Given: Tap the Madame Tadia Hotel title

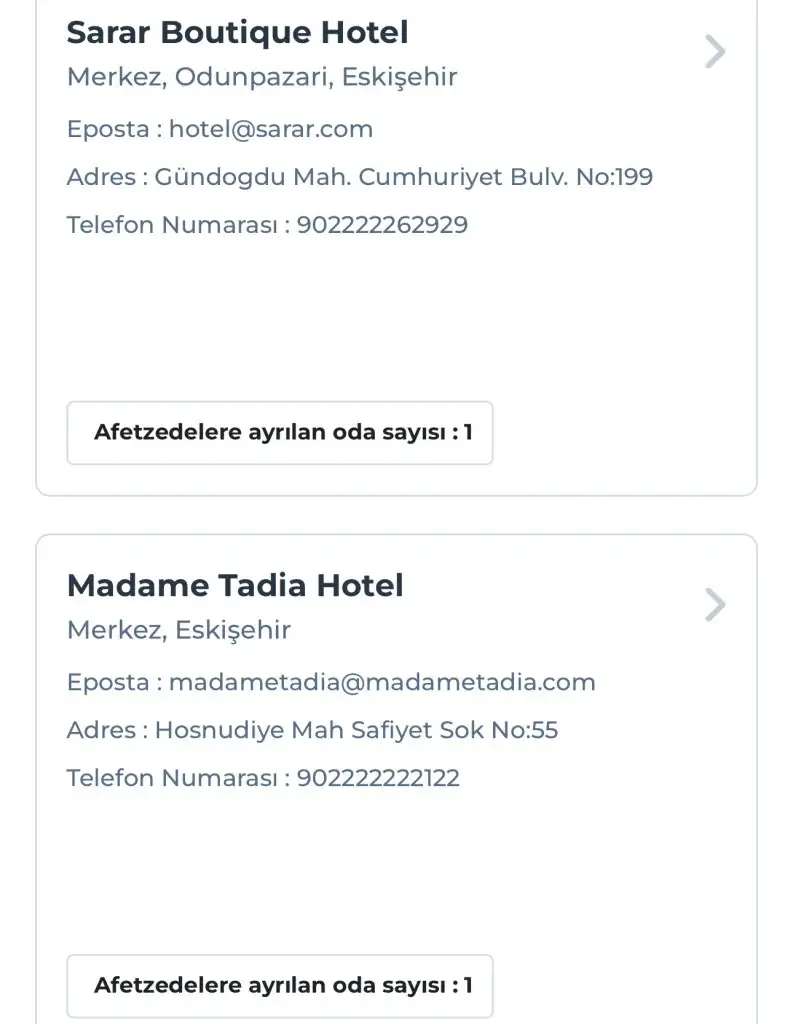Looking at the screenshot, I should point(235,586).
